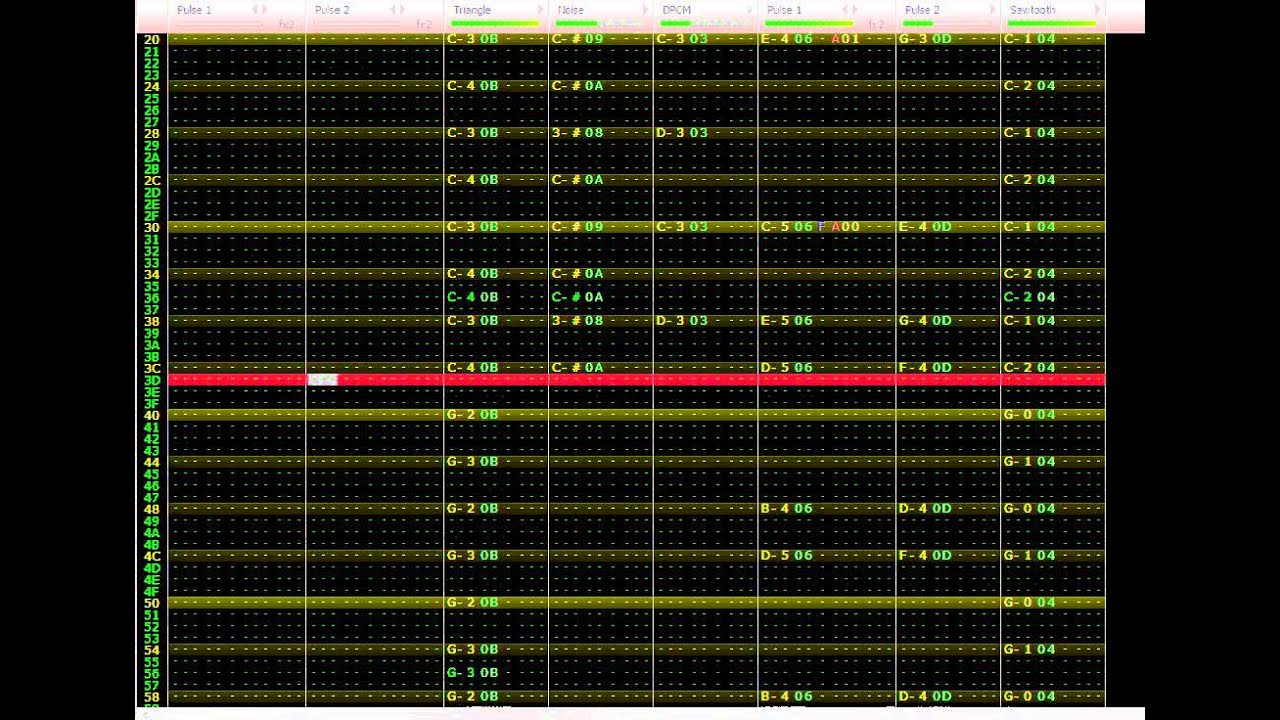Select Sawtooth note C-2 04 in row 24
This screenshot has height=720, width=1280.
point(1029,86)
